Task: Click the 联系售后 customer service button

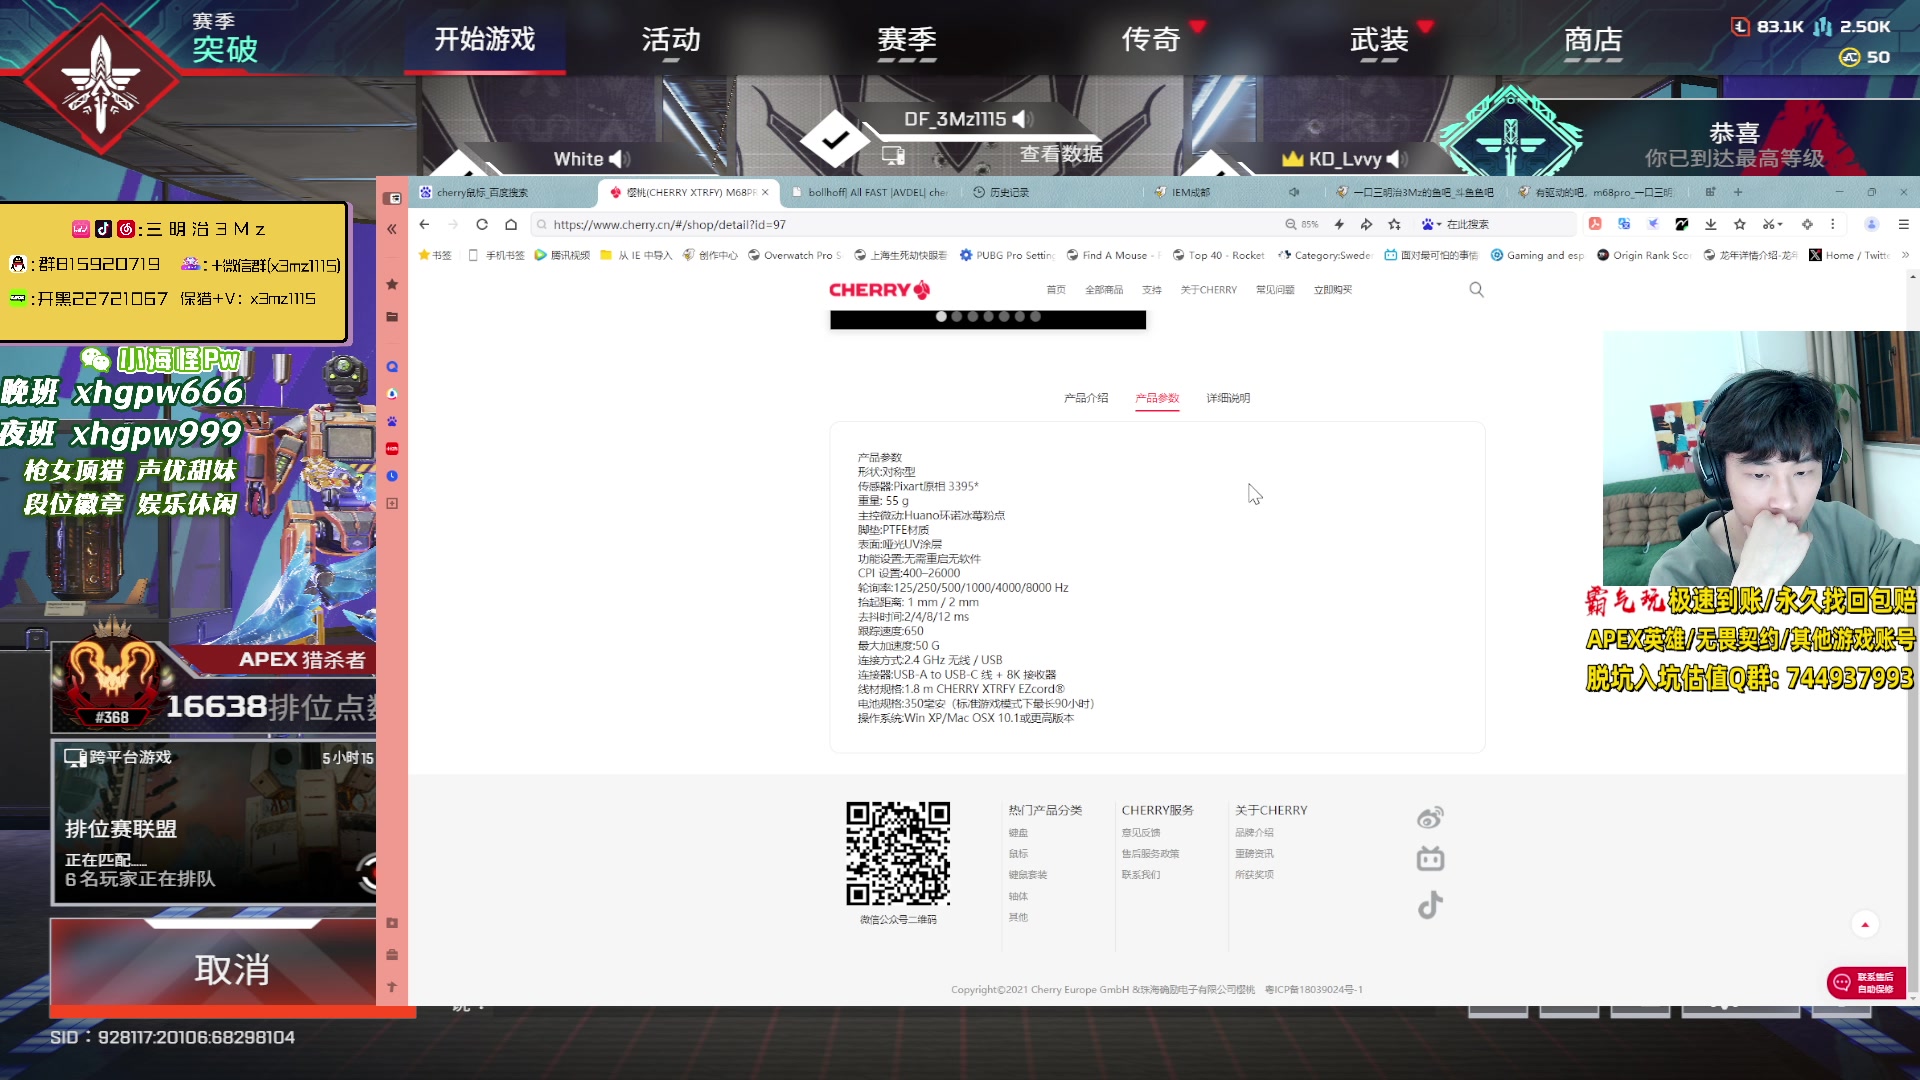Action: [x=1866, y=983]
